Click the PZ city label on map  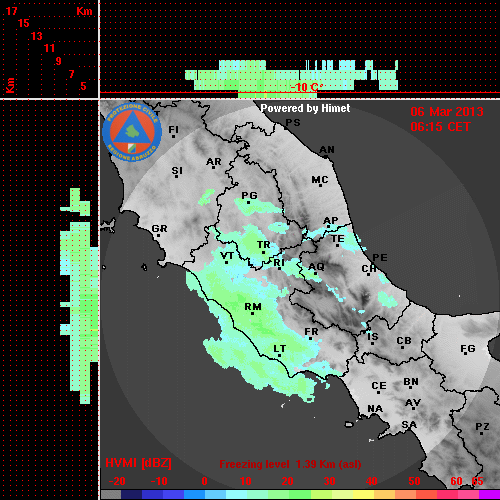482,426
